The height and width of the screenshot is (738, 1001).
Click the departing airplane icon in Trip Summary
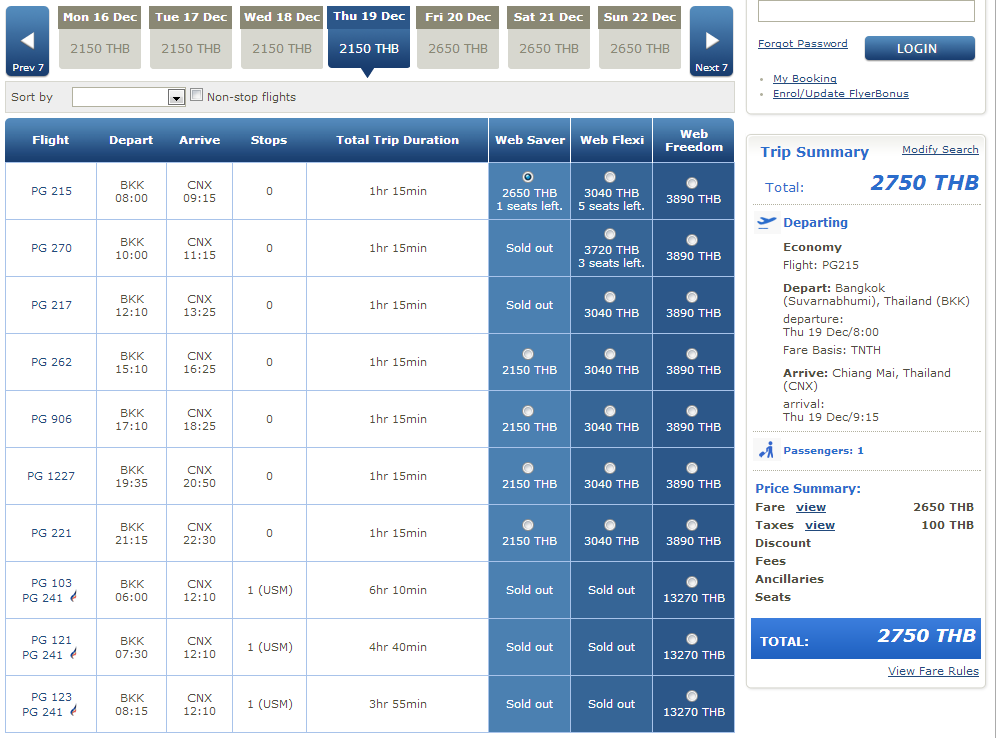(x=766, y=222)
